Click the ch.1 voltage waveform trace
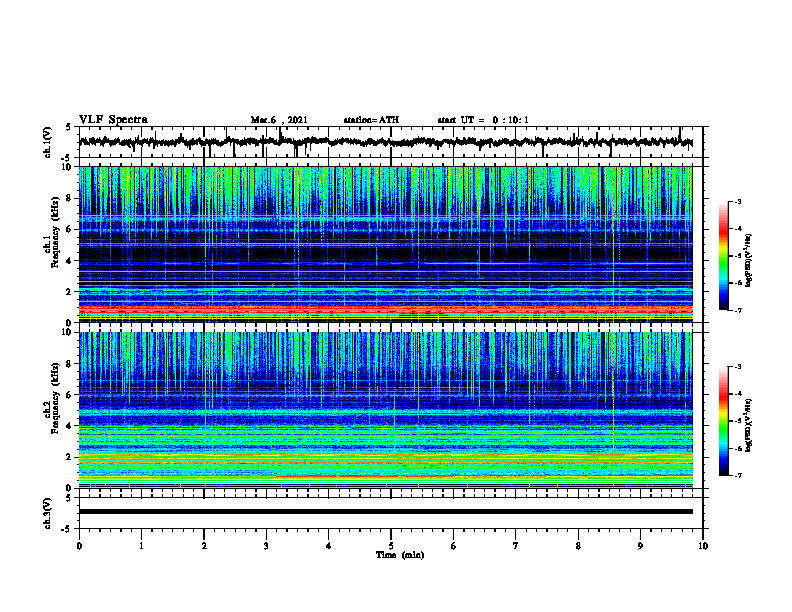 click(385, 142)
